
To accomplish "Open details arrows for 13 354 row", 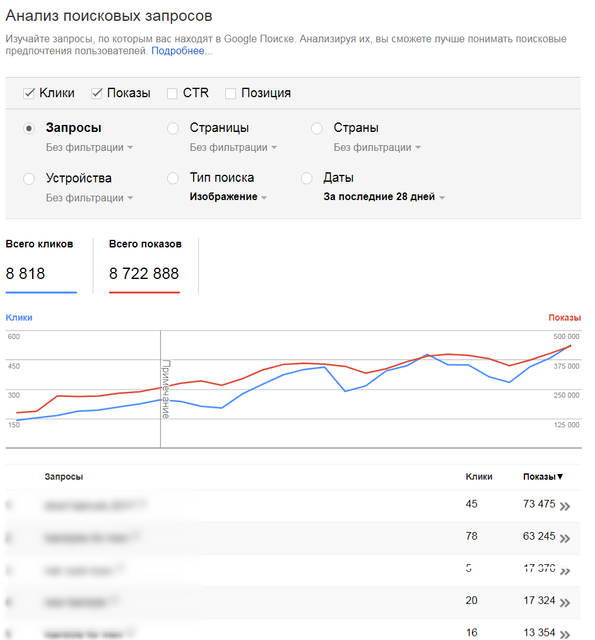I will point(565,635).
